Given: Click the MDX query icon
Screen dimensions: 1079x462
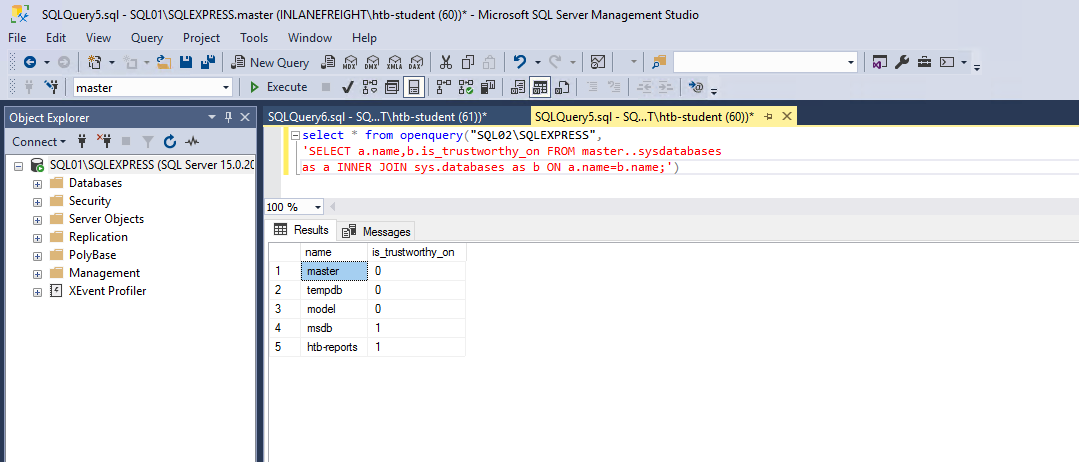Looking at the screenshot, I should coord(349,62).
